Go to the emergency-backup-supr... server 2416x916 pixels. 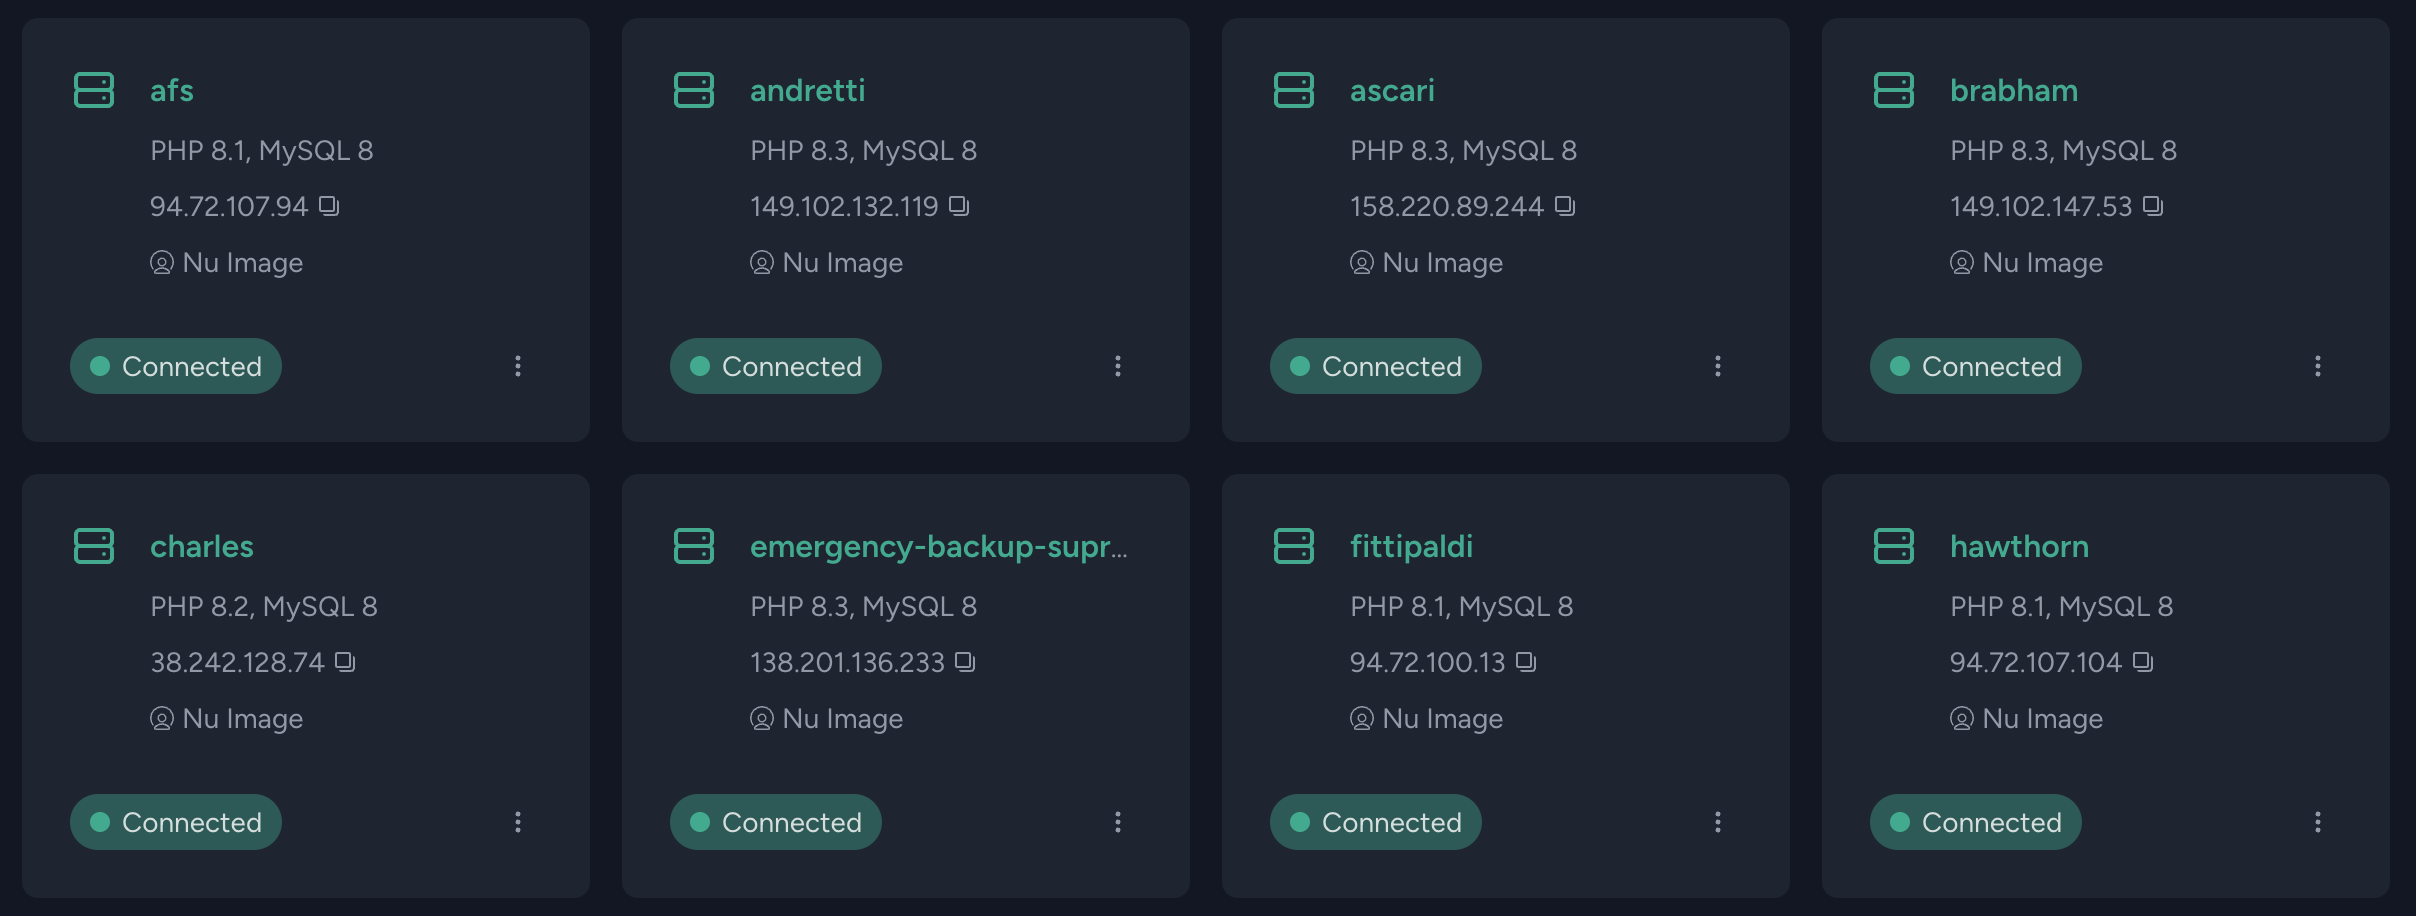tap(938, 547)
